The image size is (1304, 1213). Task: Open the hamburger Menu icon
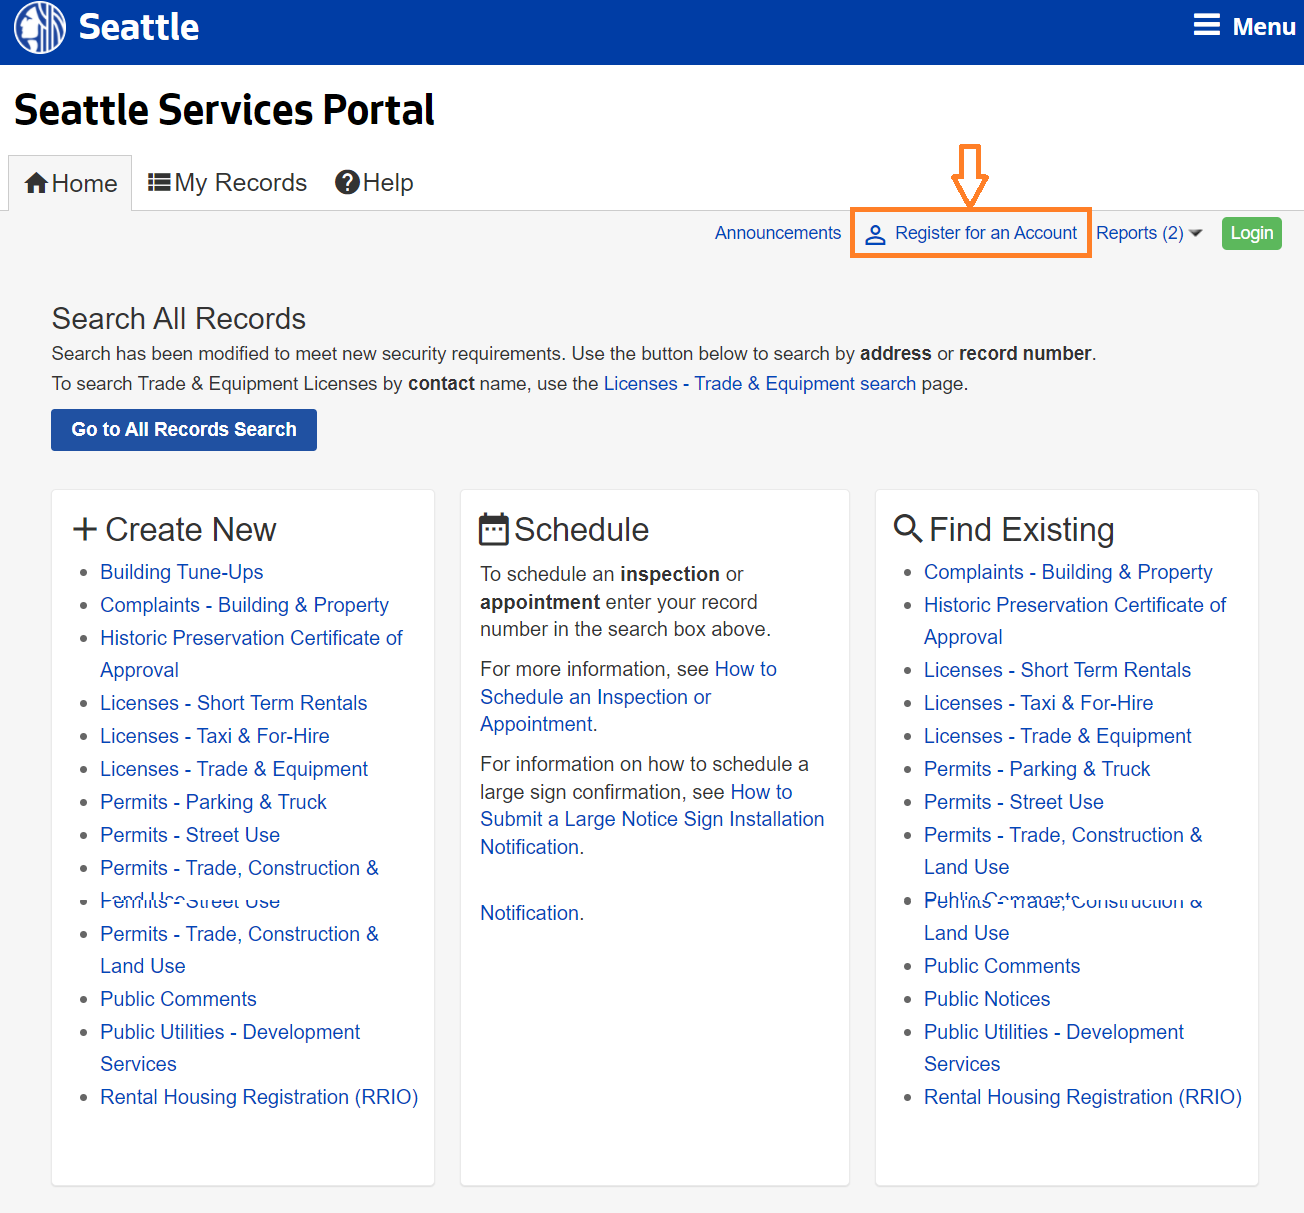tap(1207, 25)
